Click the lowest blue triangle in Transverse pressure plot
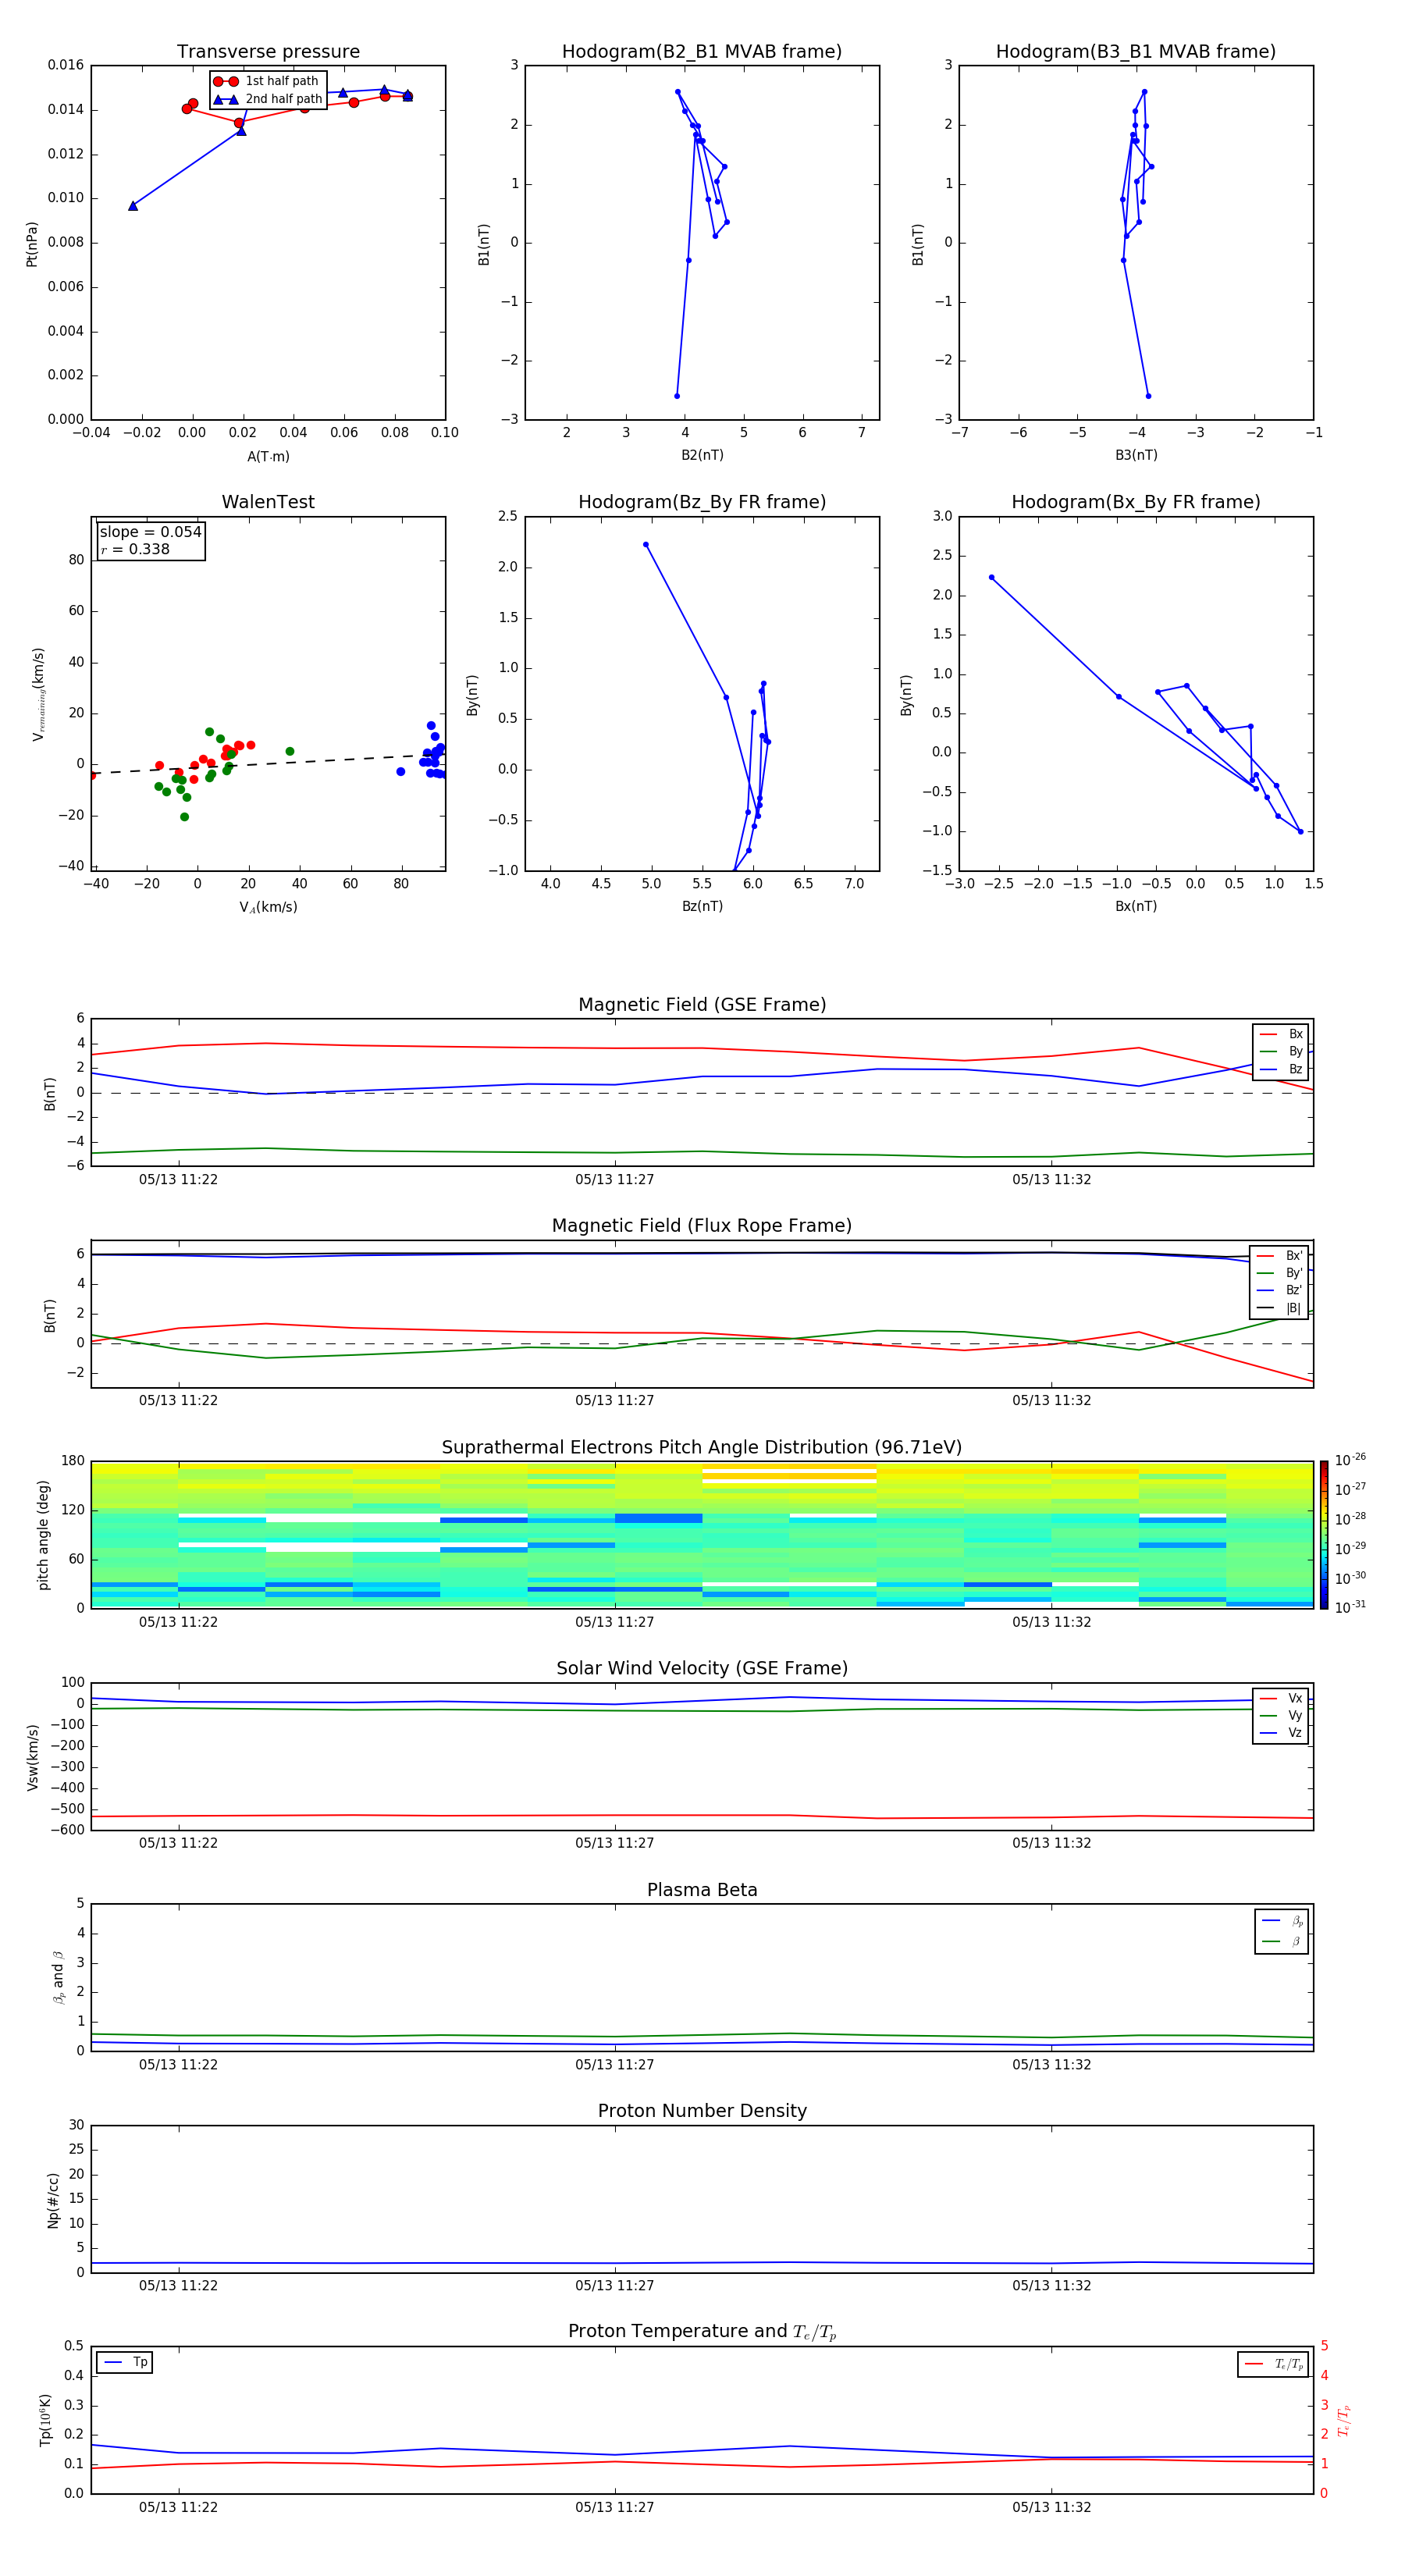1405x2576 pixels. [133, 206]
